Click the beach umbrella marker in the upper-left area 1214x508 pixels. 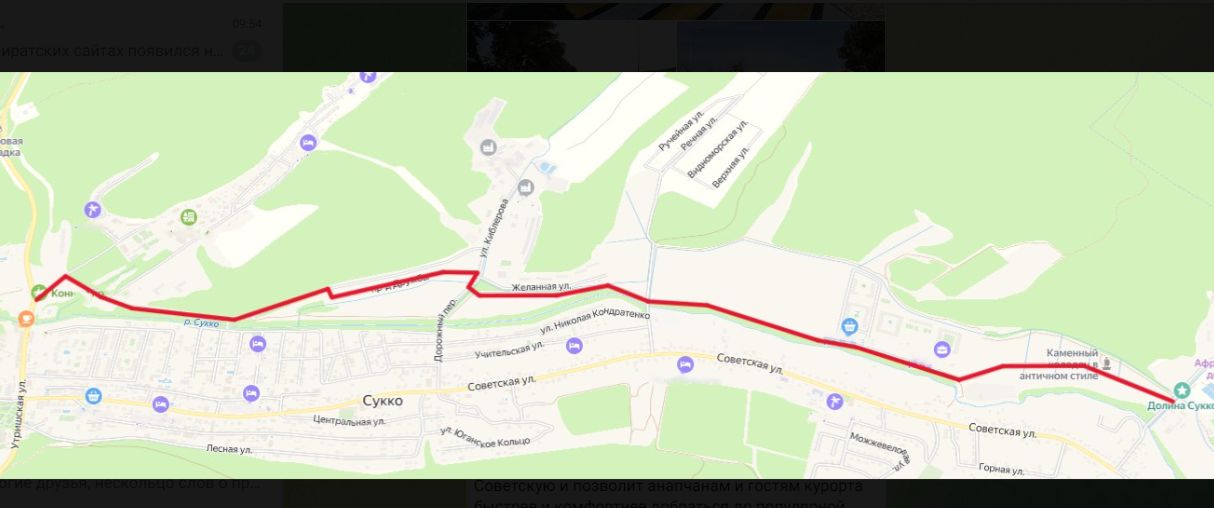pyautogui.click(x=93, y=209)
